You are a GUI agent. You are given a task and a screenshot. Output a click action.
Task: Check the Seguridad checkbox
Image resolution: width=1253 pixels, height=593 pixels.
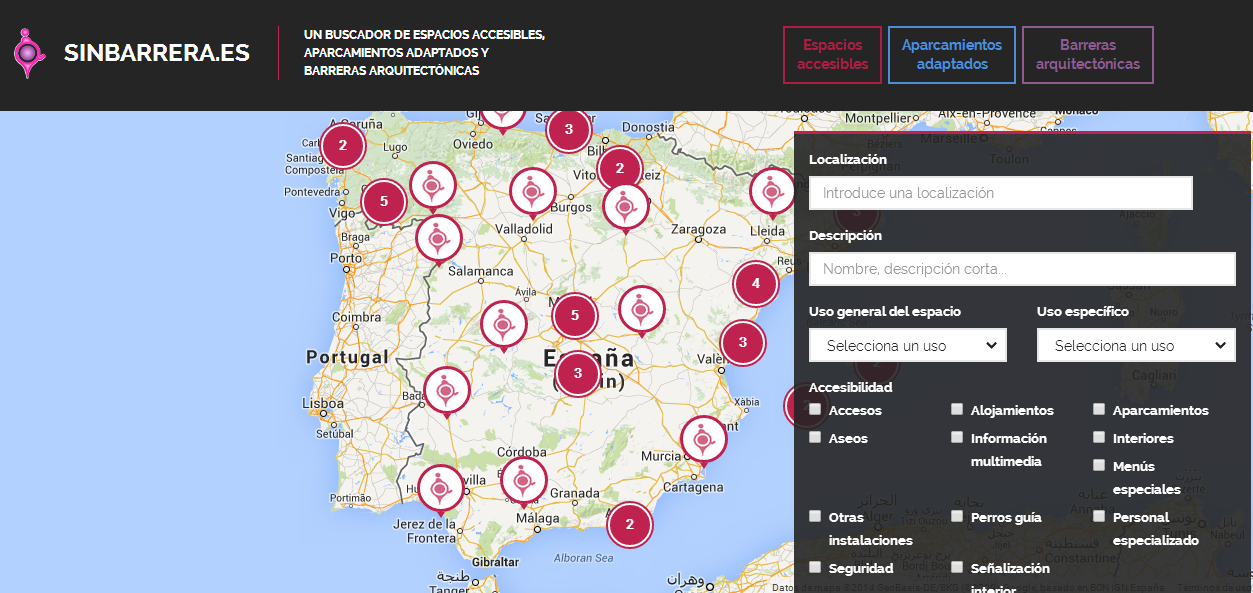click(815, 568)
